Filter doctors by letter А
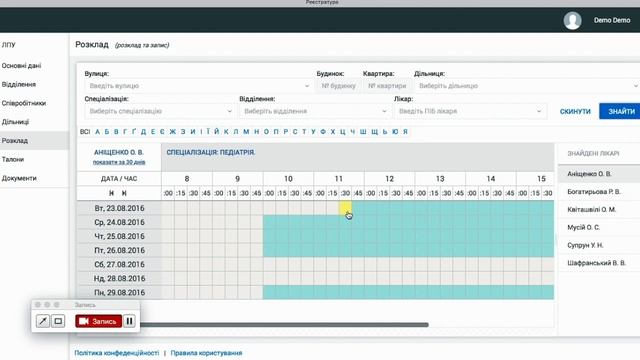Viewport: 640px width, 360px height. pyautogui.click(x=97, y=132)
